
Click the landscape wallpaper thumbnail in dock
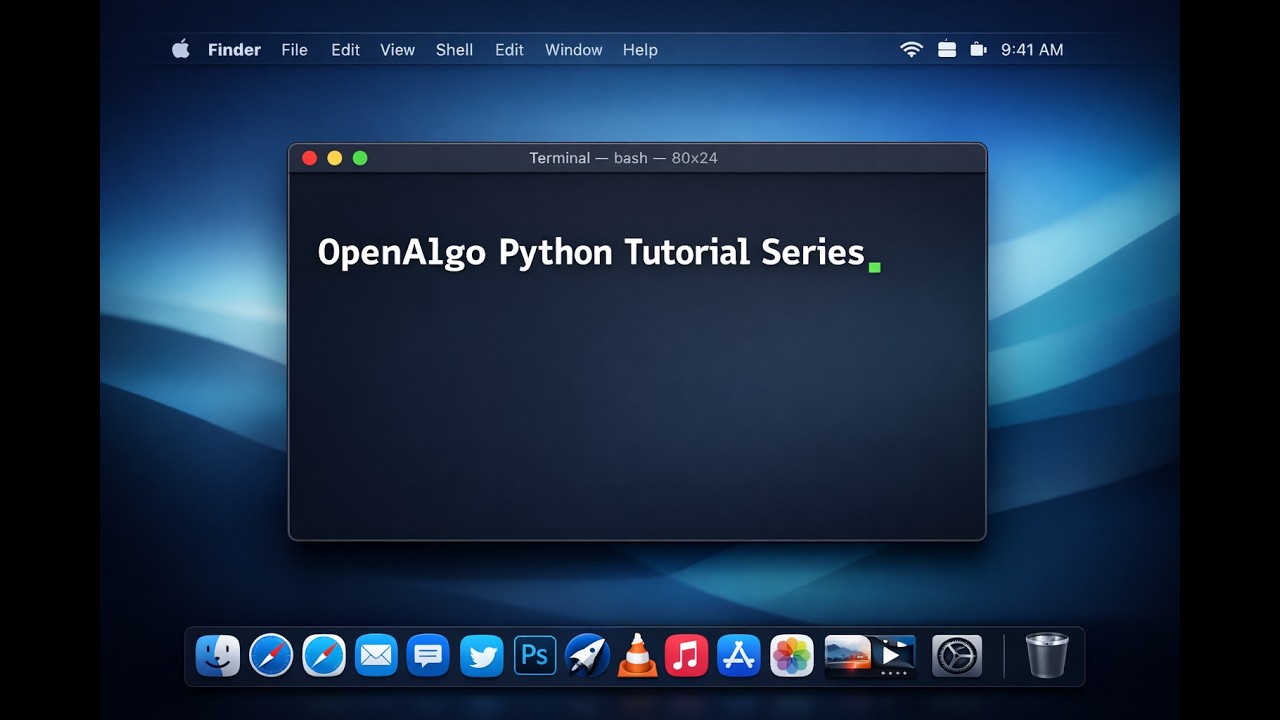pos(846,655)
